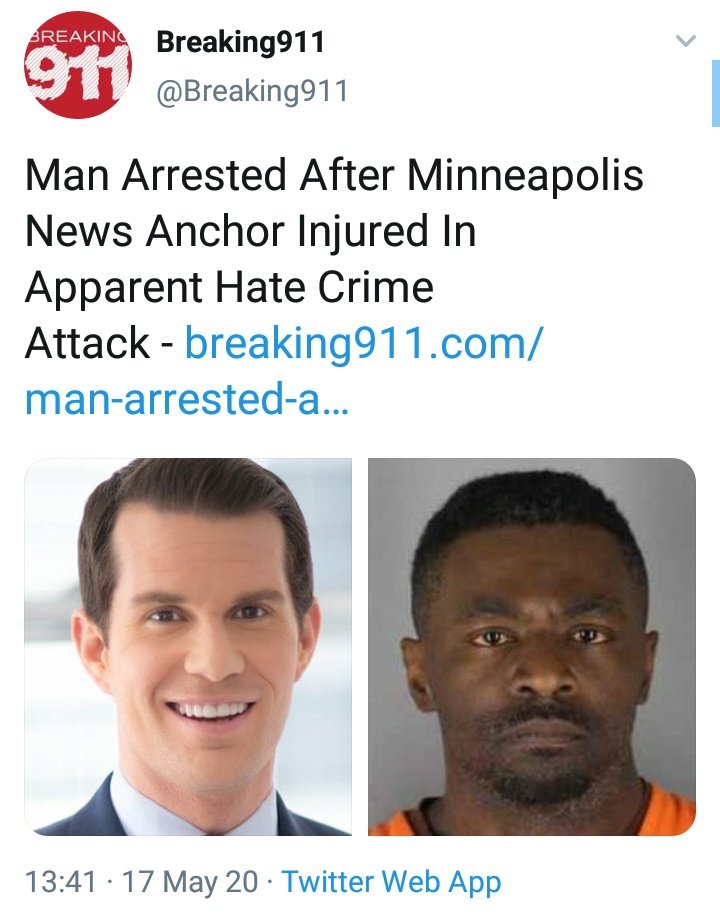Image resolution: width=720 pixels, height=915 pixels.
Task: Click the 17 May 20 date
Action: [x=190, y=881]
